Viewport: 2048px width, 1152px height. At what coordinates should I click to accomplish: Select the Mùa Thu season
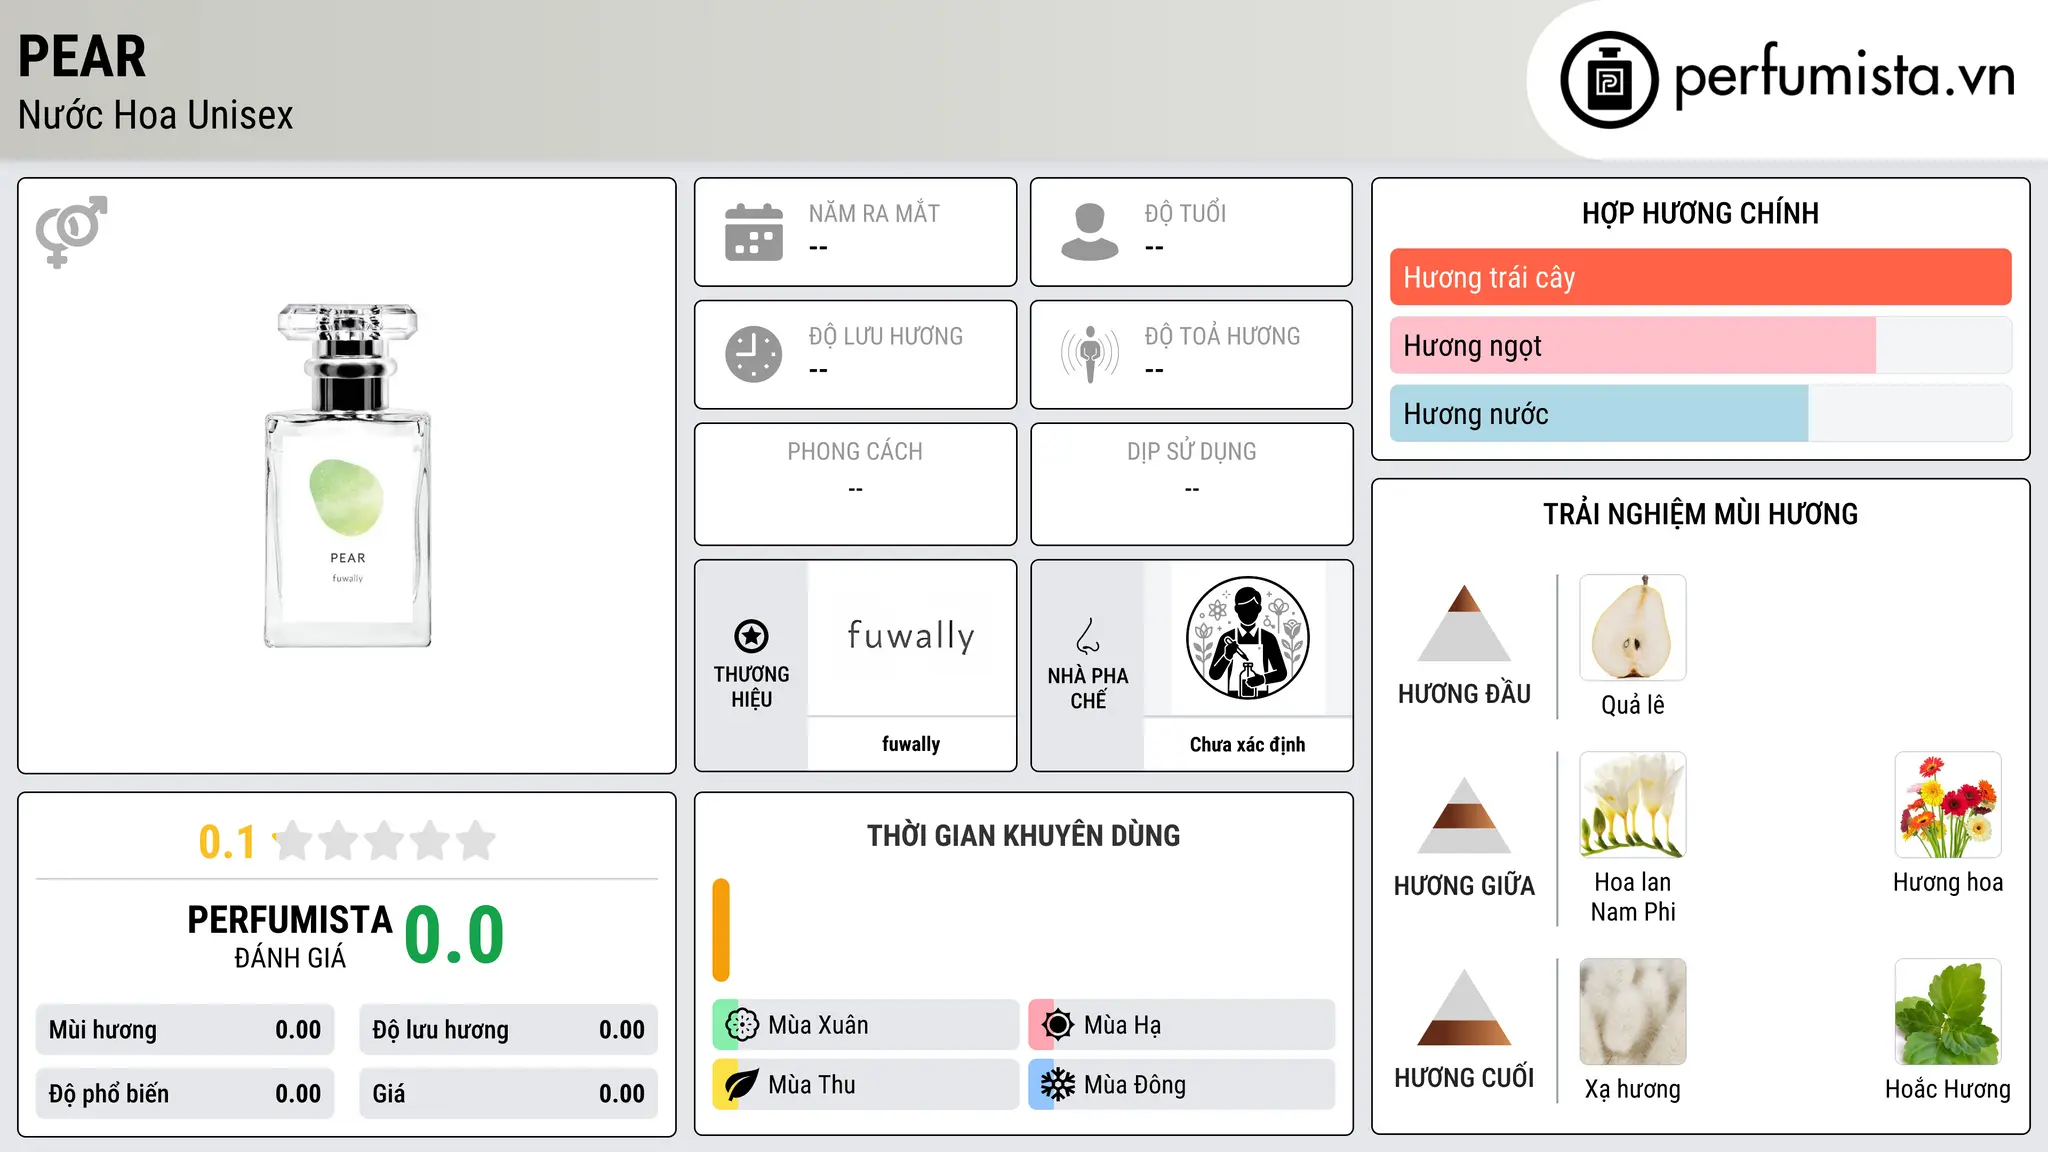(x=866, y=1085)
